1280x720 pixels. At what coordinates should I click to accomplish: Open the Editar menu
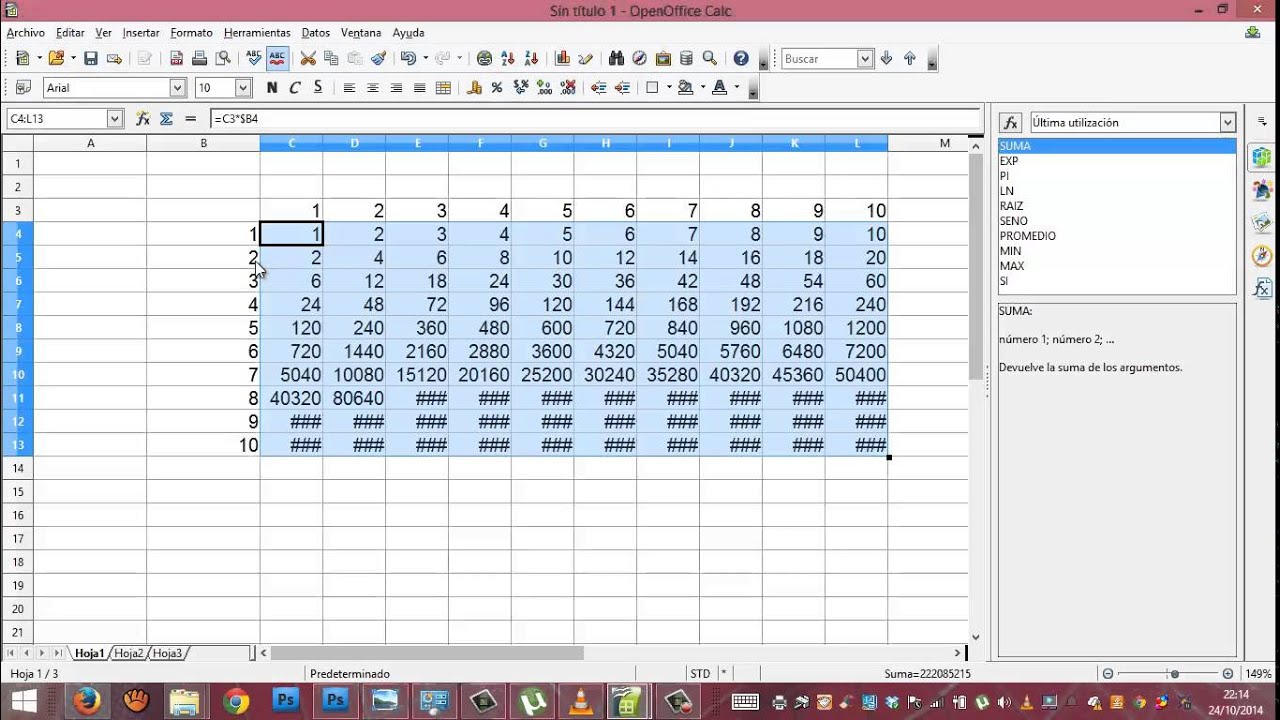coord(70,33)
